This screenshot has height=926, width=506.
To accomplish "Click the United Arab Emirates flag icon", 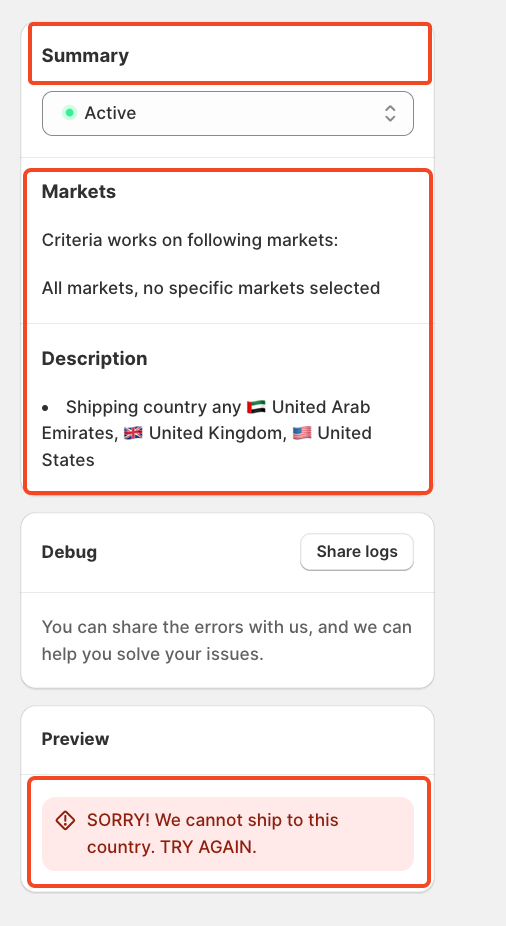I will (256, 407).
